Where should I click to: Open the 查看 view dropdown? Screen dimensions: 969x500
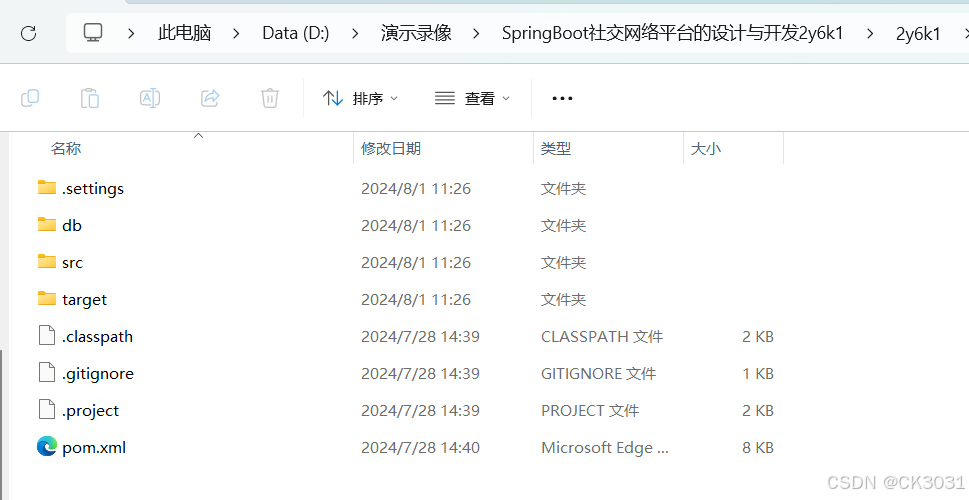click(473, 98)
